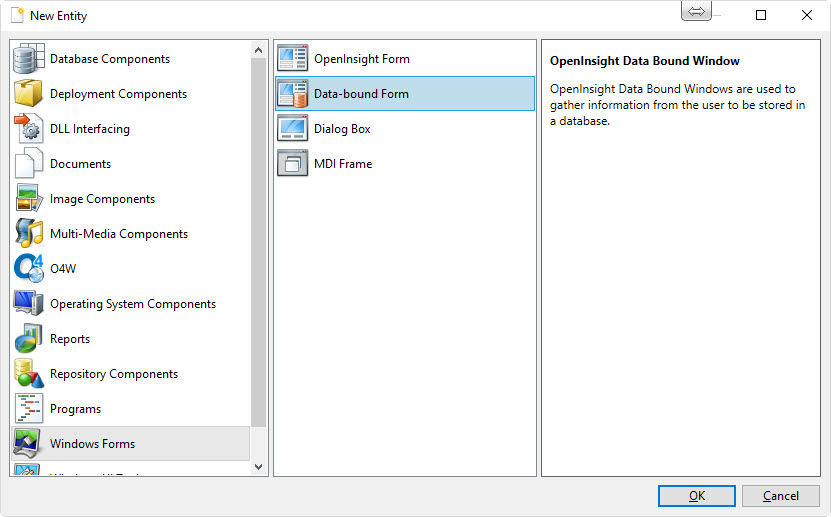Click the OpenInsight Data Bound Window heading

[644, 61]
